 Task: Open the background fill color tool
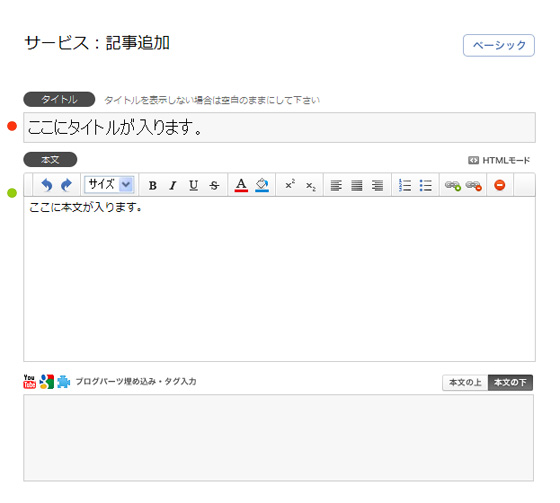click(x=262, y=185)
